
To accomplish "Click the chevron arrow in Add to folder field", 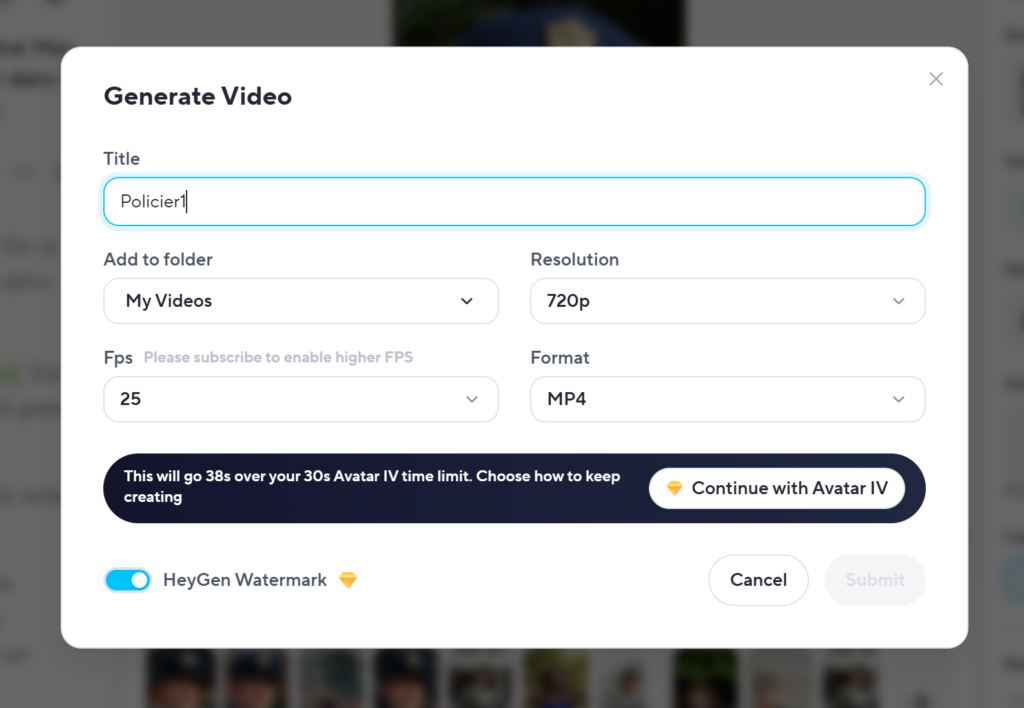I will (x=466, y=301).
